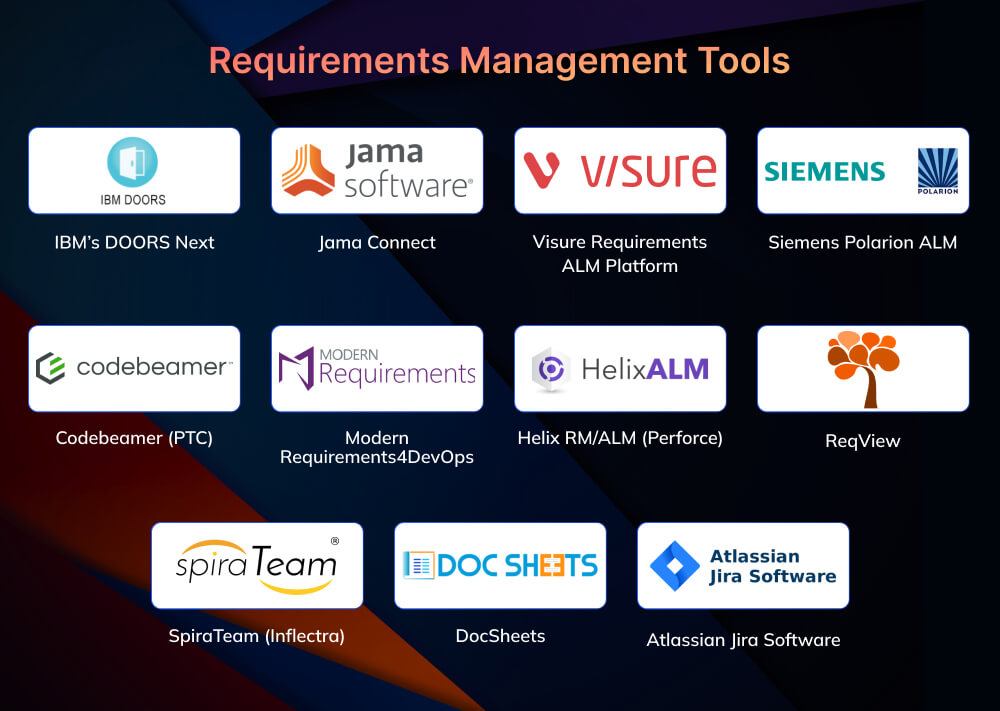This screenshot has width=1000, height=711.
Task: Click the HelixALM purple hexagon icon
Action: pos(550,368)
